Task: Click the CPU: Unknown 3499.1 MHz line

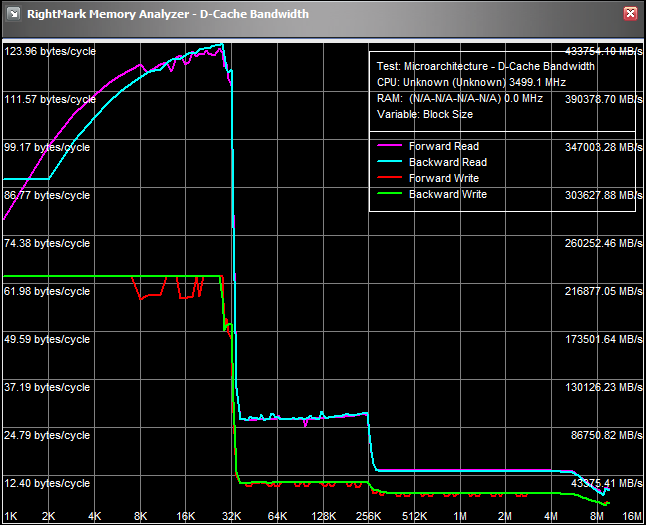Action: tap(471, 82)
